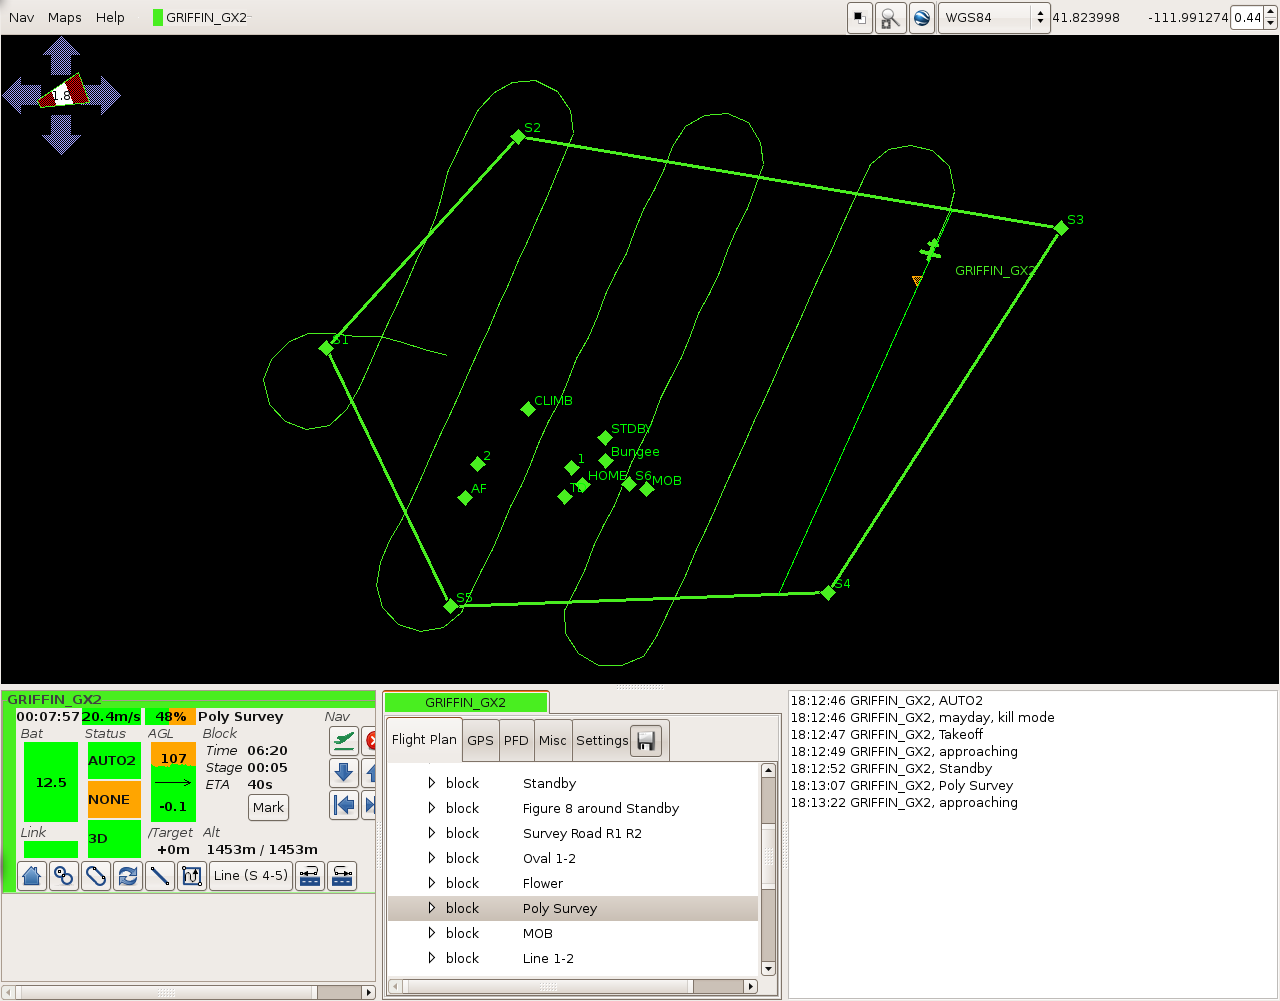The image size is (1280, 1001).
Task: Switch to the Settings tab
Action: [x=602, y=741]
